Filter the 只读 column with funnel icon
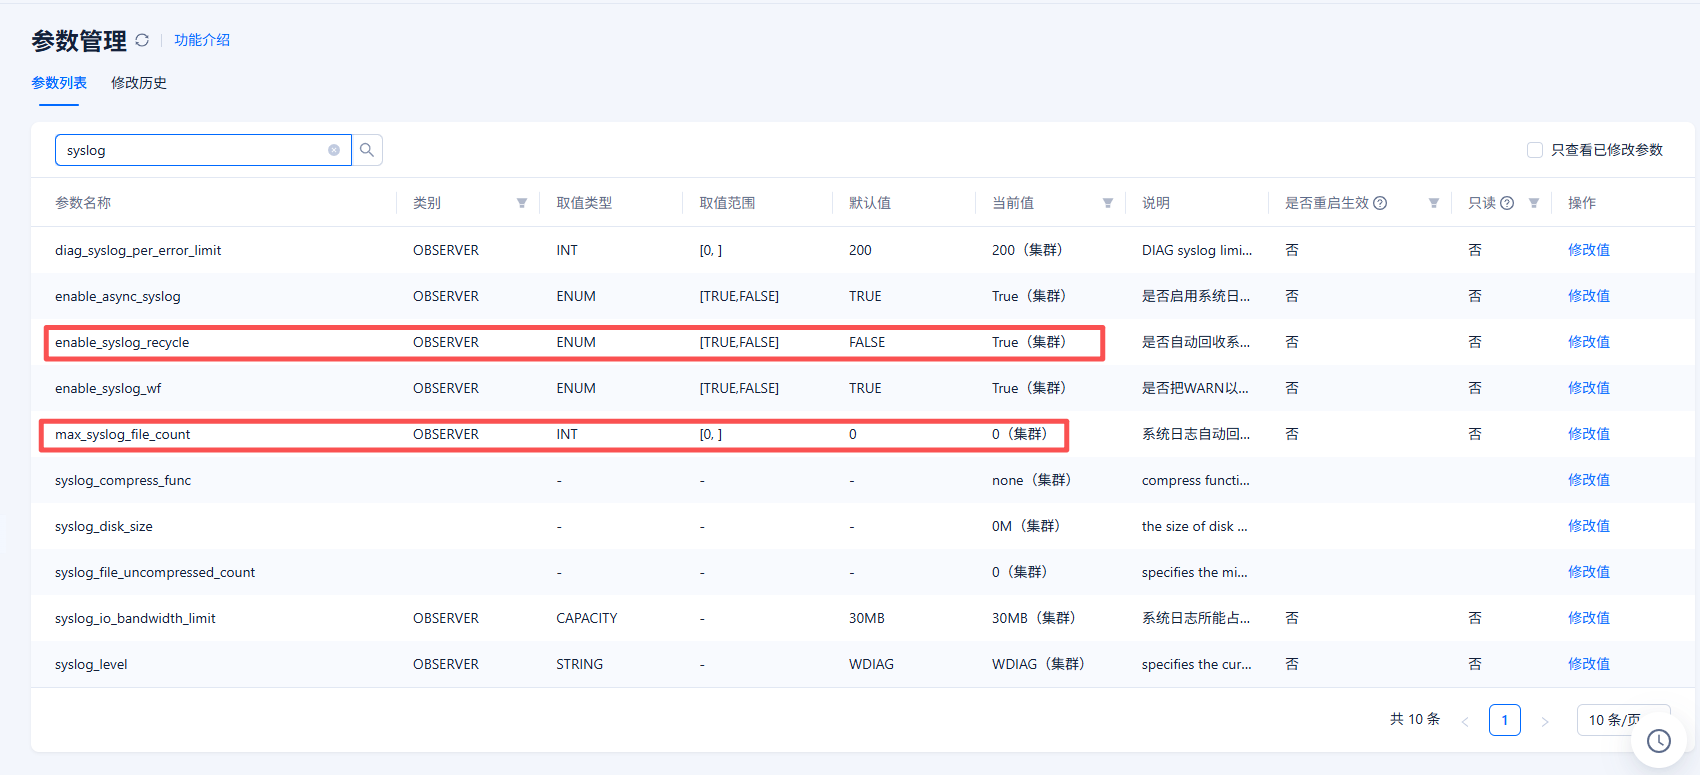 click(x=1533, y=203)
